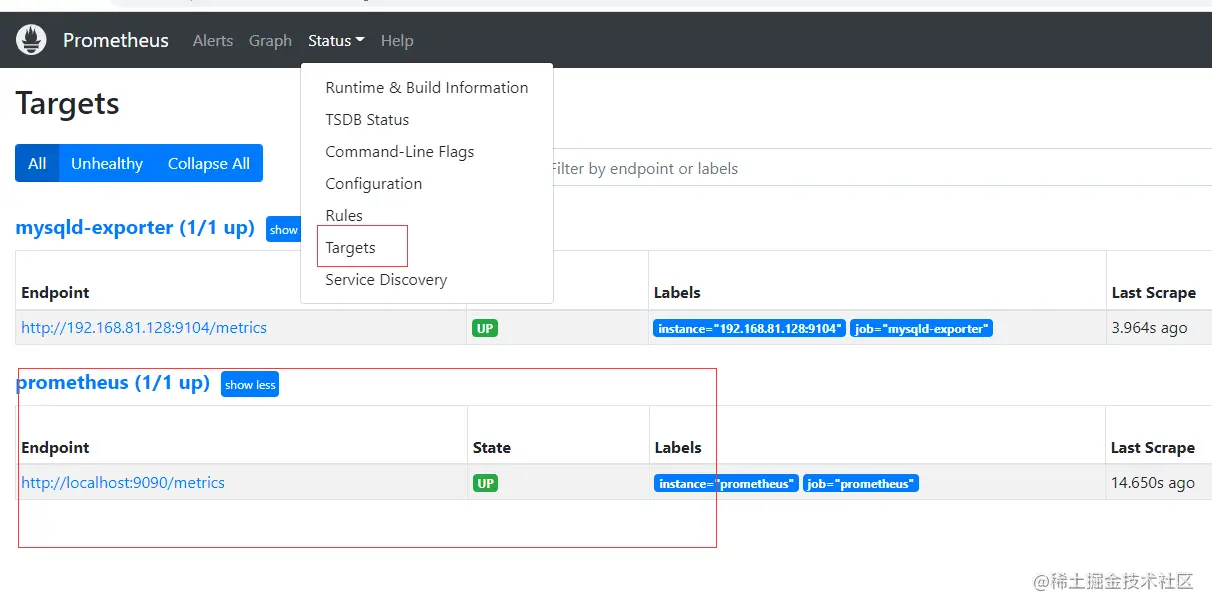The height and width of the screenshot is (610, 1212).
Task: Open Service Discovery menu entry
Action: tap(427, 280)
